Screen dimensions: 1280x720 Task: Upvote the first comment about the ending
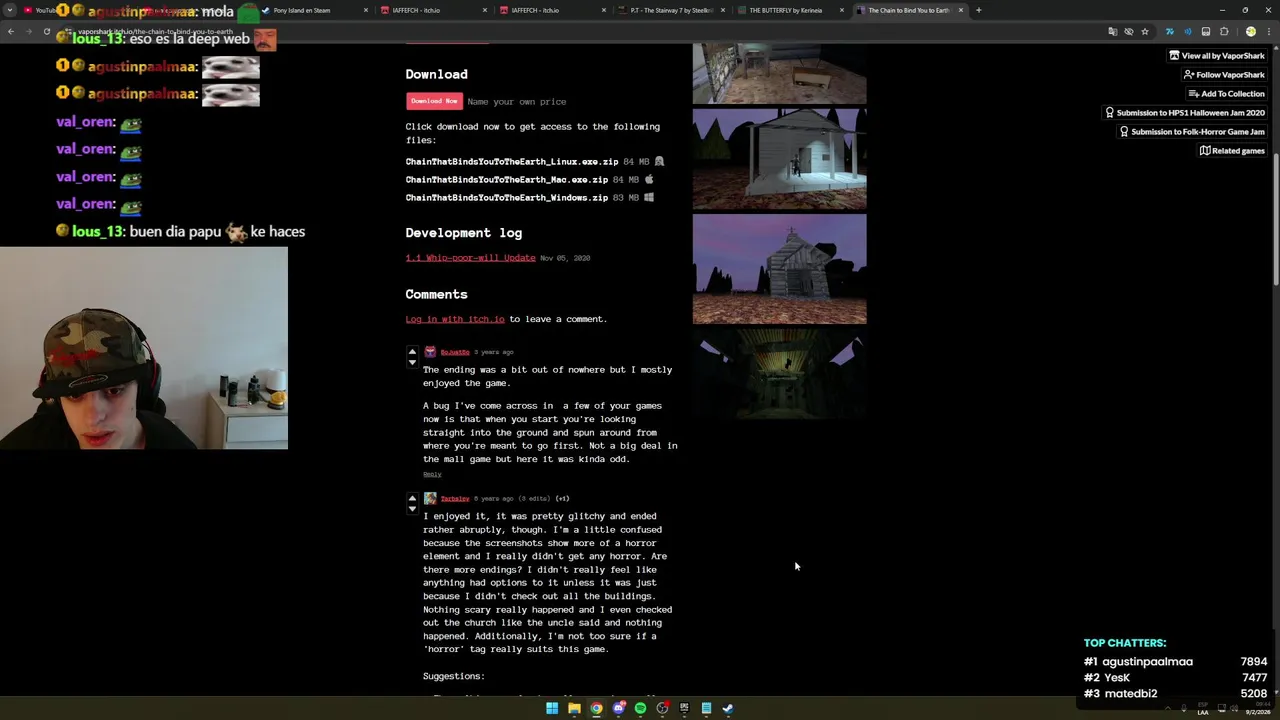click(x=412, y=351)
